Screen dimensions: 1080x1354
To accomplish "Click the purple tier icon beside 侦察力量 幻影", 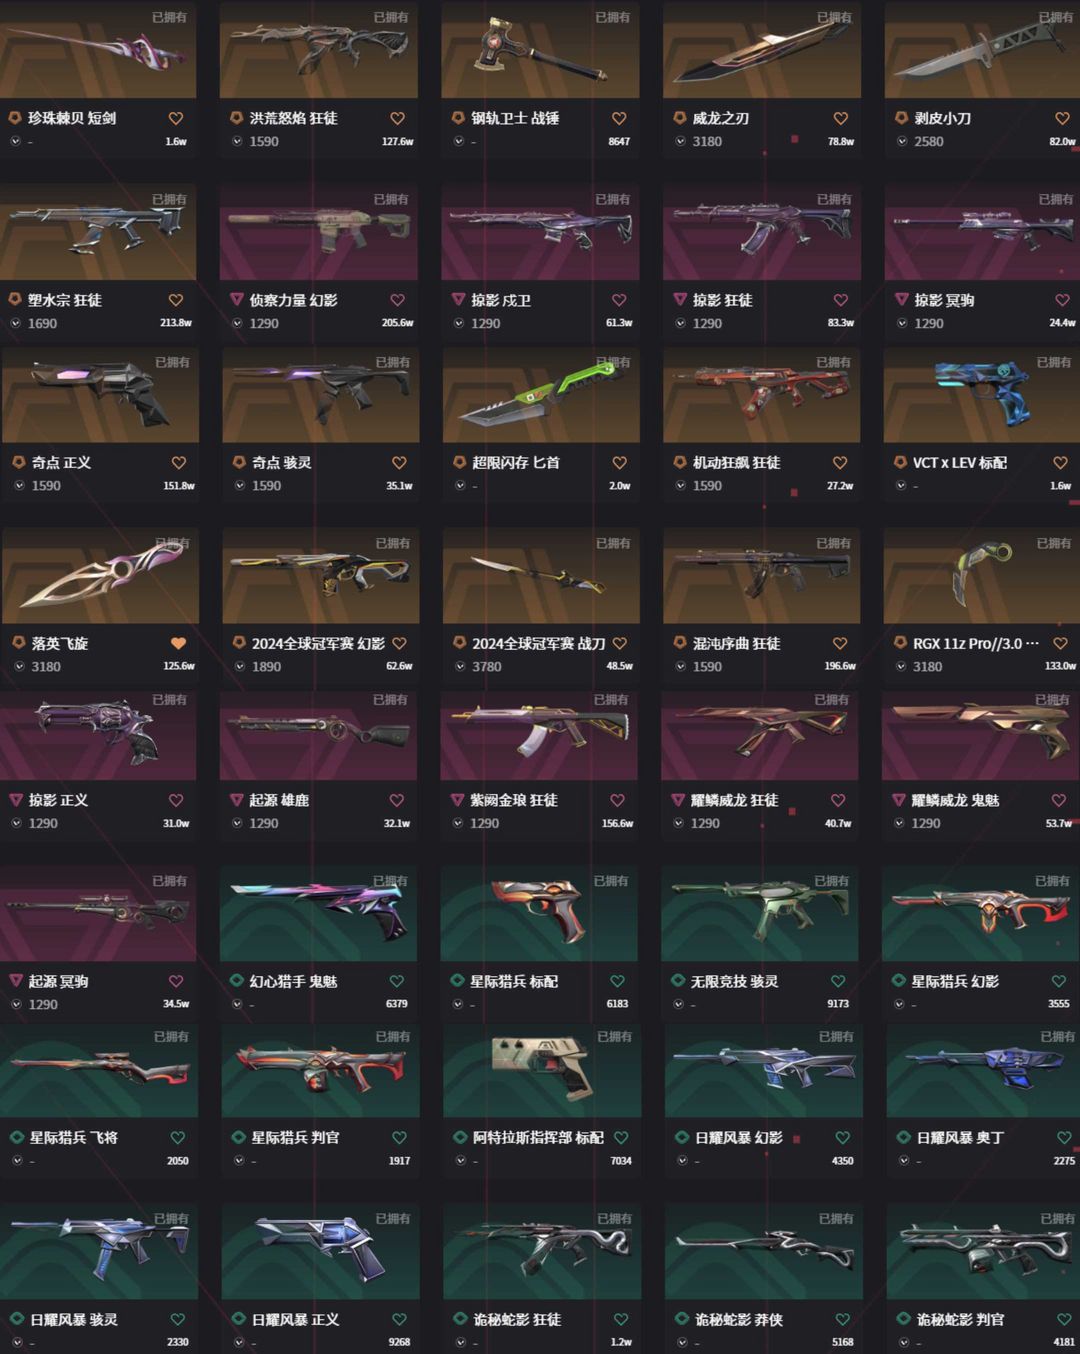I will click(237, 300).
